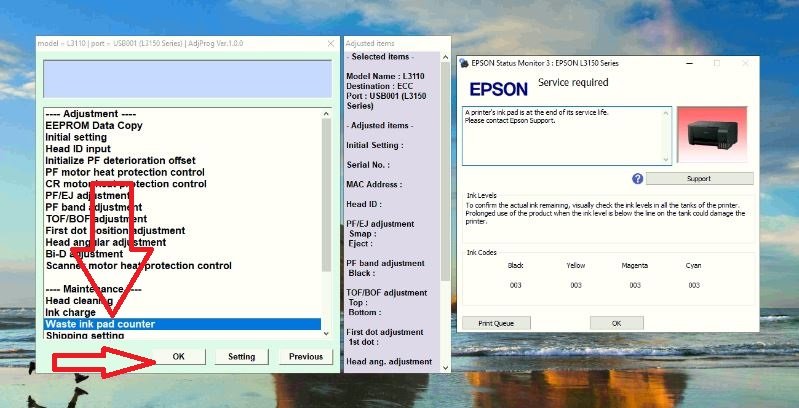
Task: Click OK in EPSON Status Monitor
Action: point(617,323)
